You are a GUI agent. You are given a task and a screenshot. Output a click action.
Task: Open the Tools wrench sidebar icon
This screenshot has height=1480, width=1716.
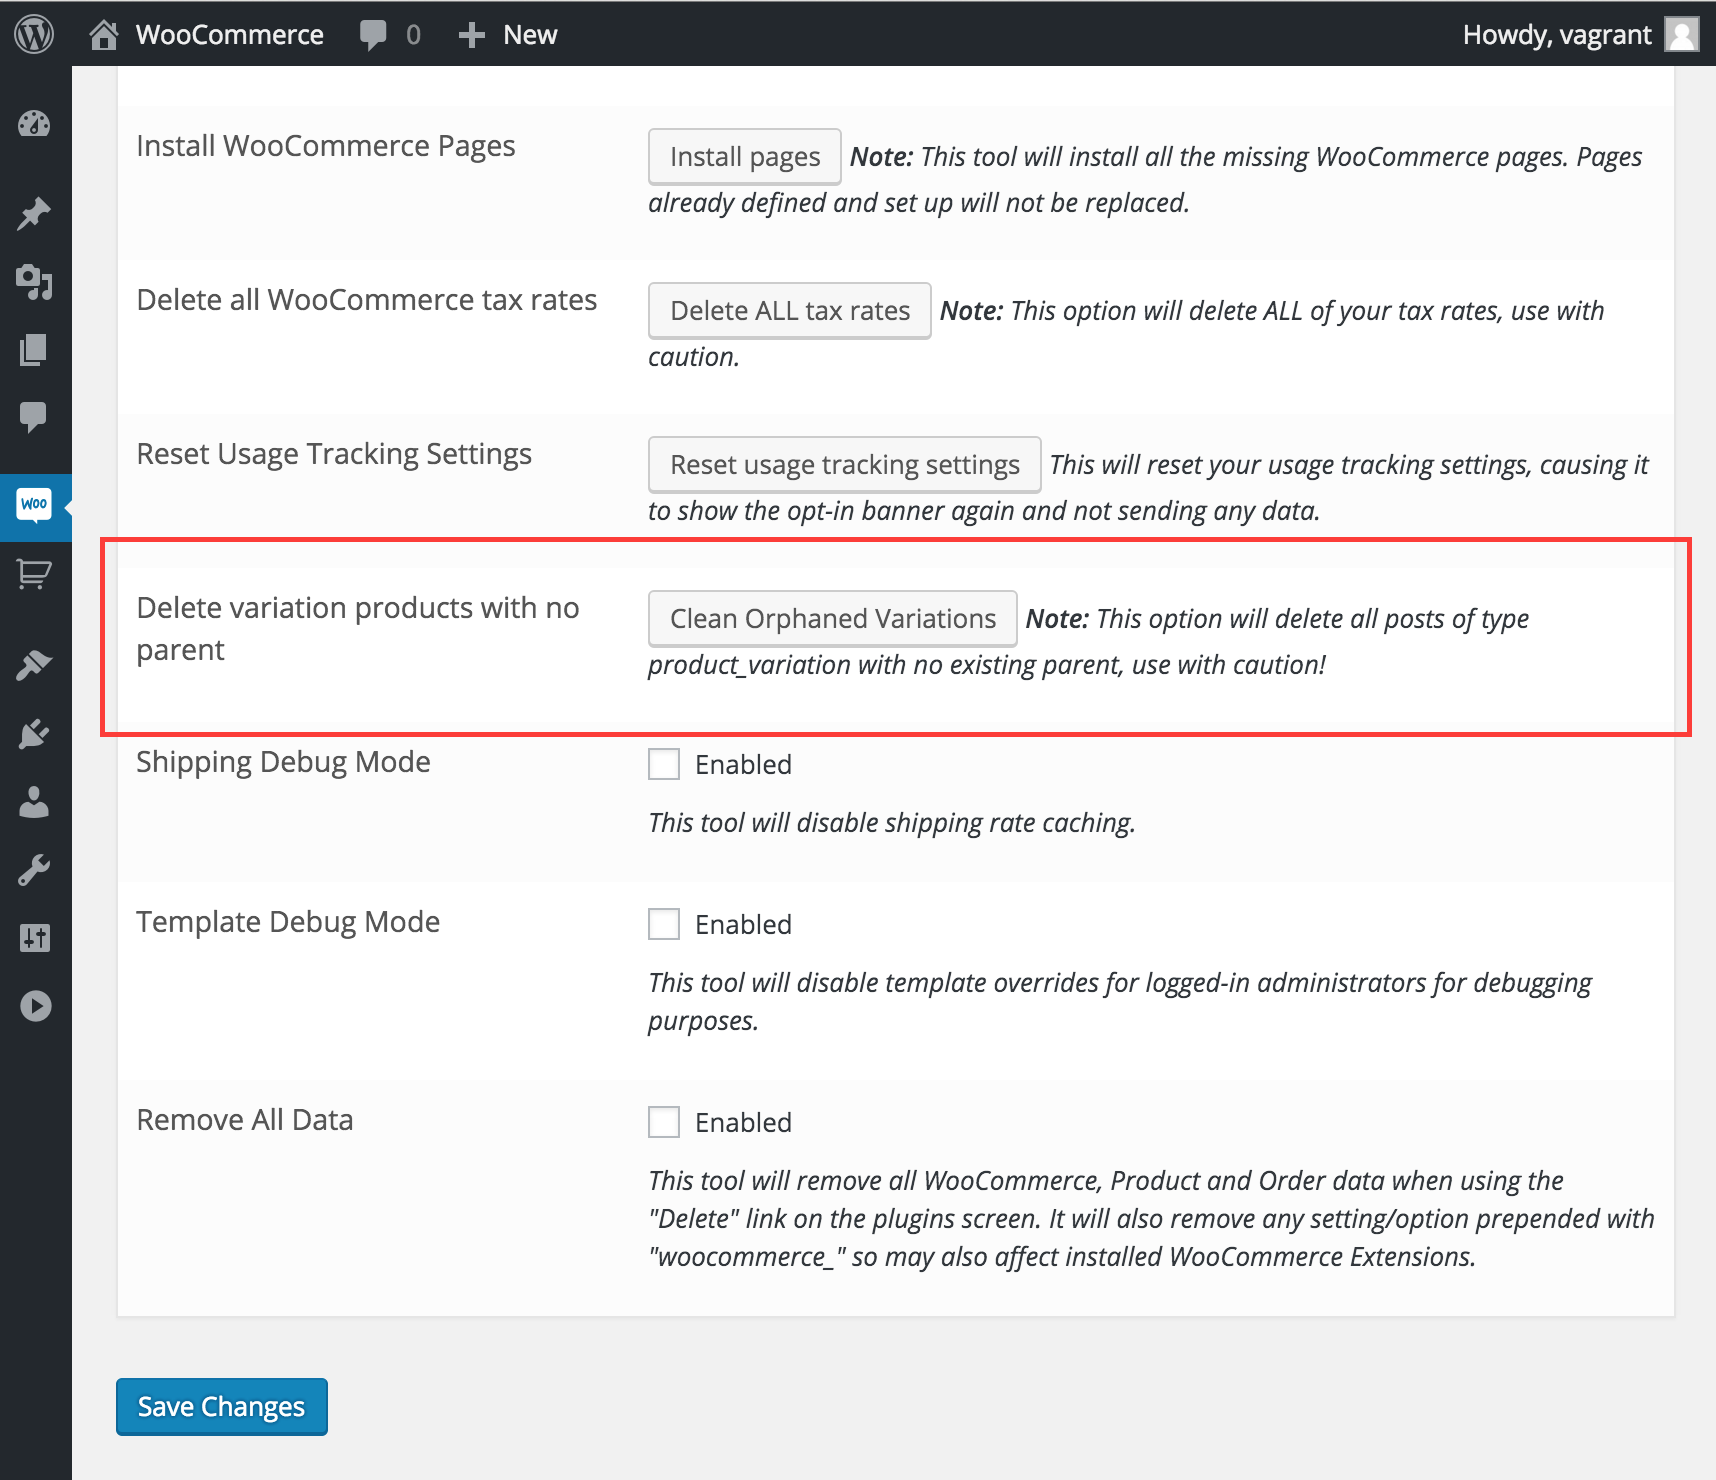pos(34,870)
